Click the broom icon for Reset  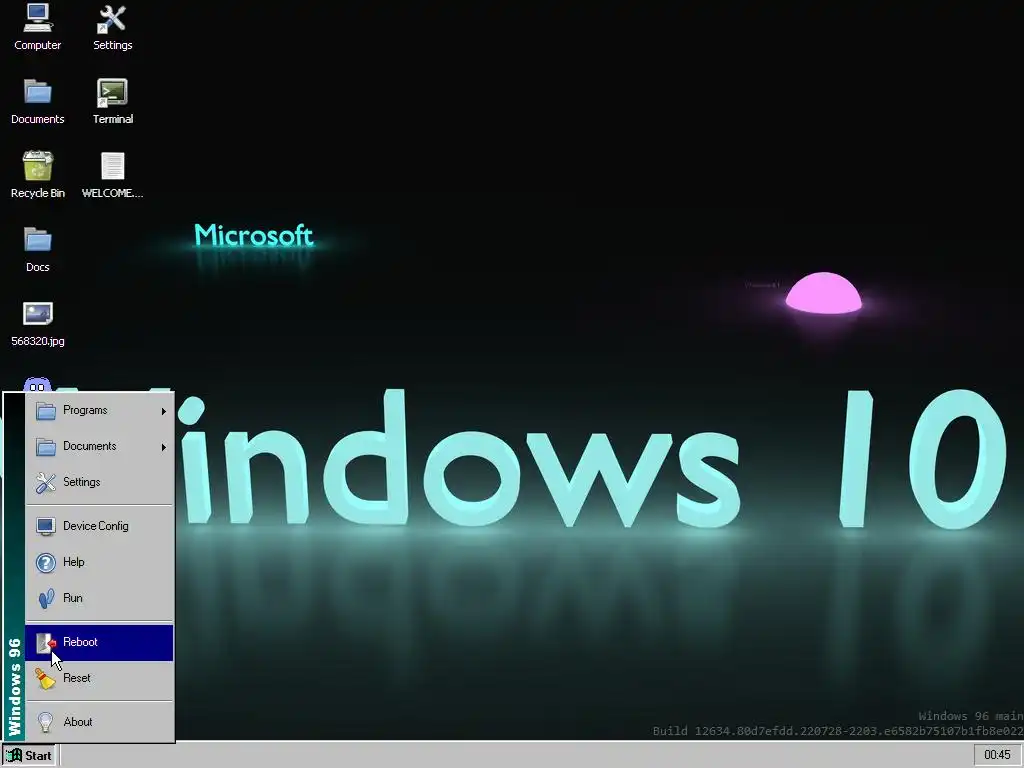(46, 679)
